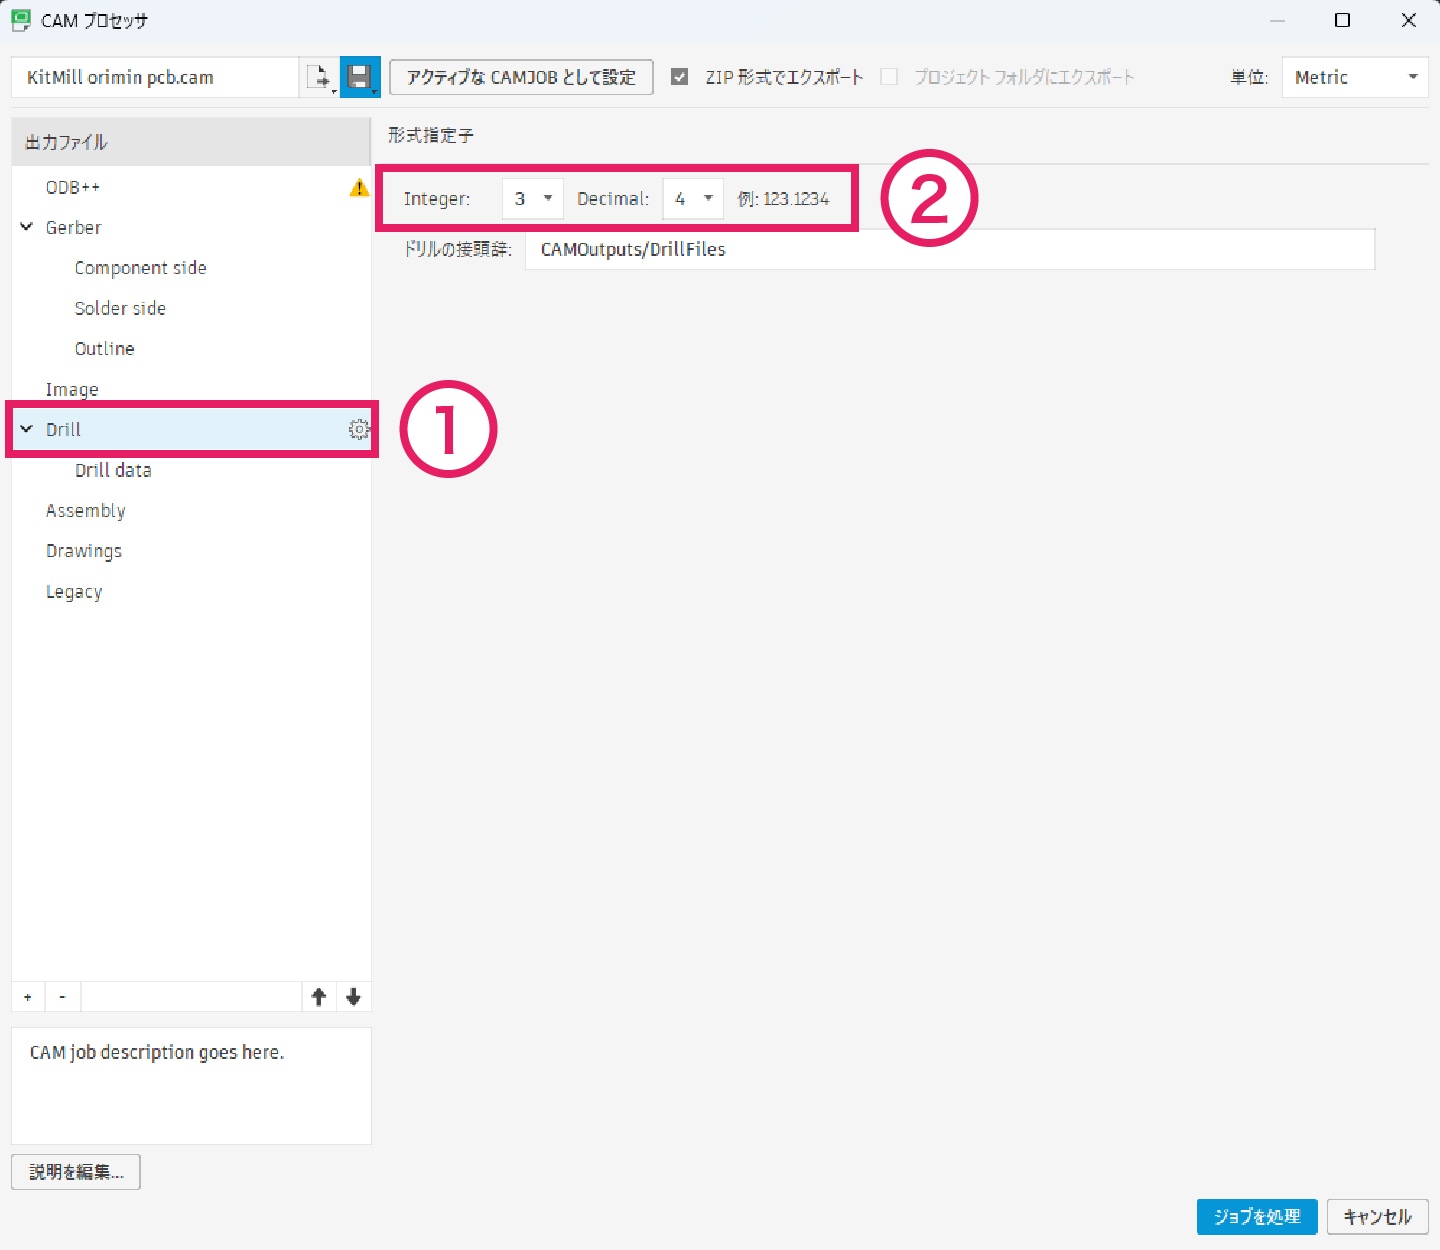Add an output with the plus button
The width and height of the screenshot is (1440, 1250).
coord(28,997)
